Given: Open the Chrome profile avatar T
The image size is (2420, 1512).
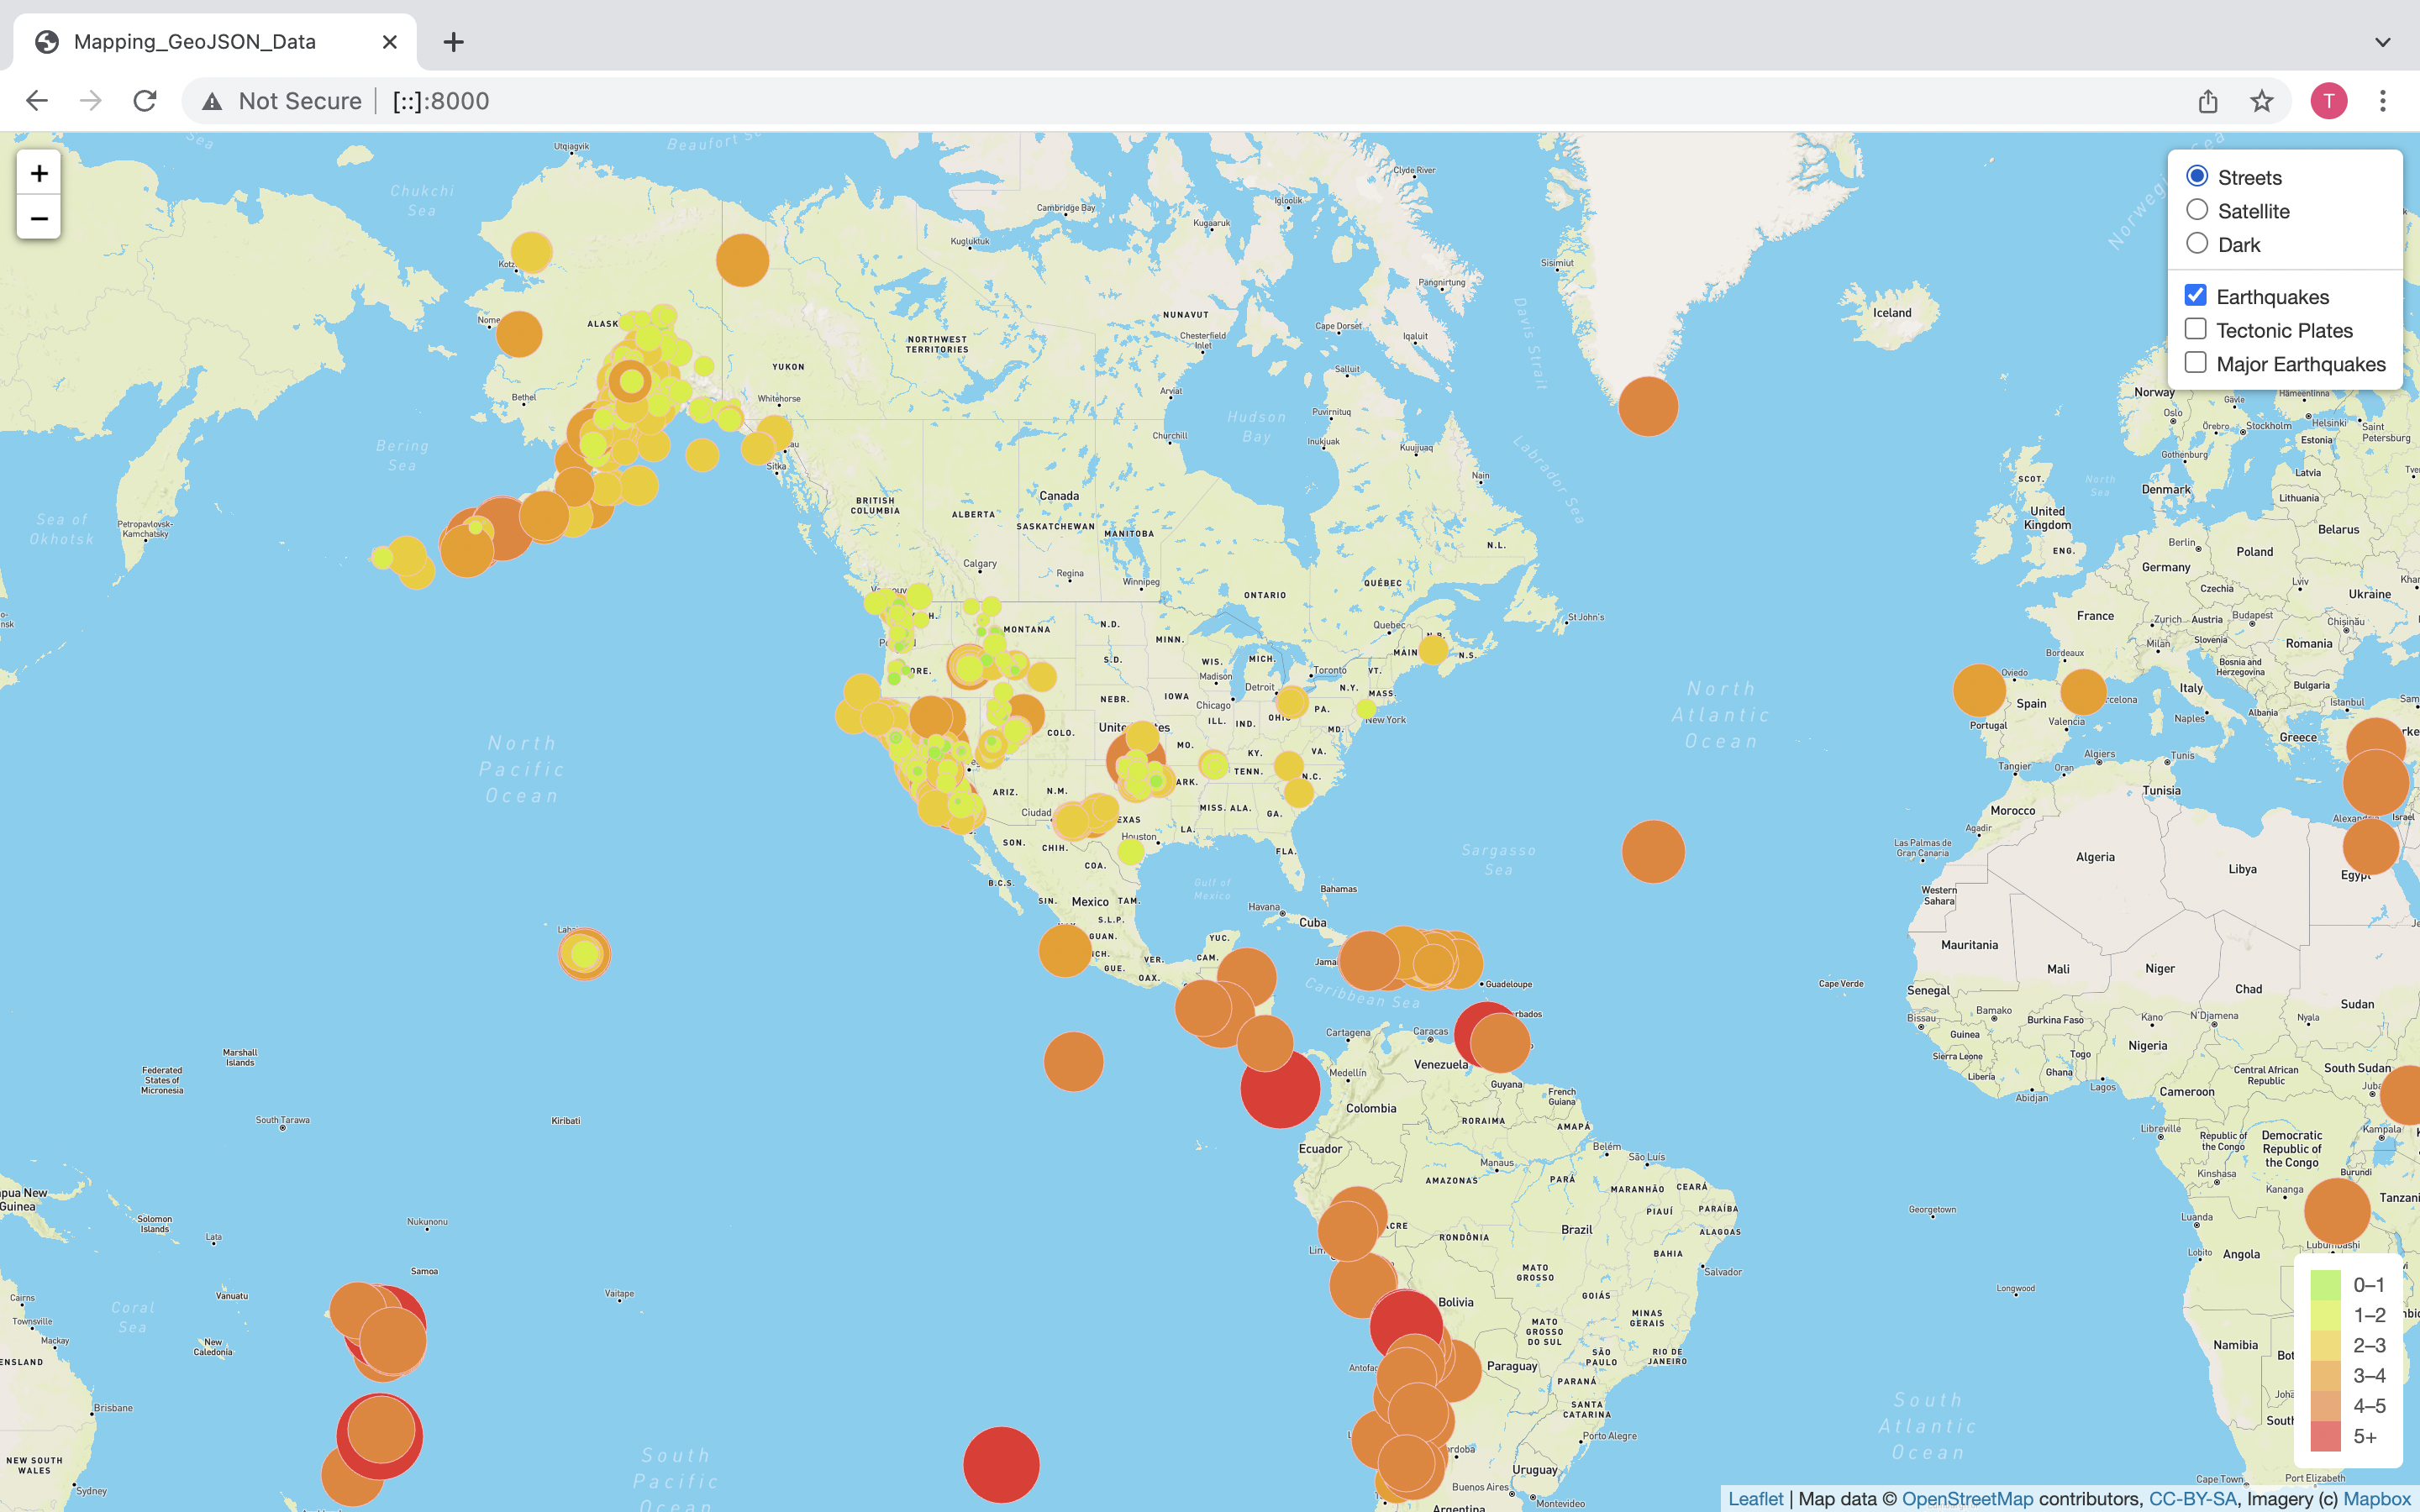Looking at the screenshot, I should coord(2329,101).
